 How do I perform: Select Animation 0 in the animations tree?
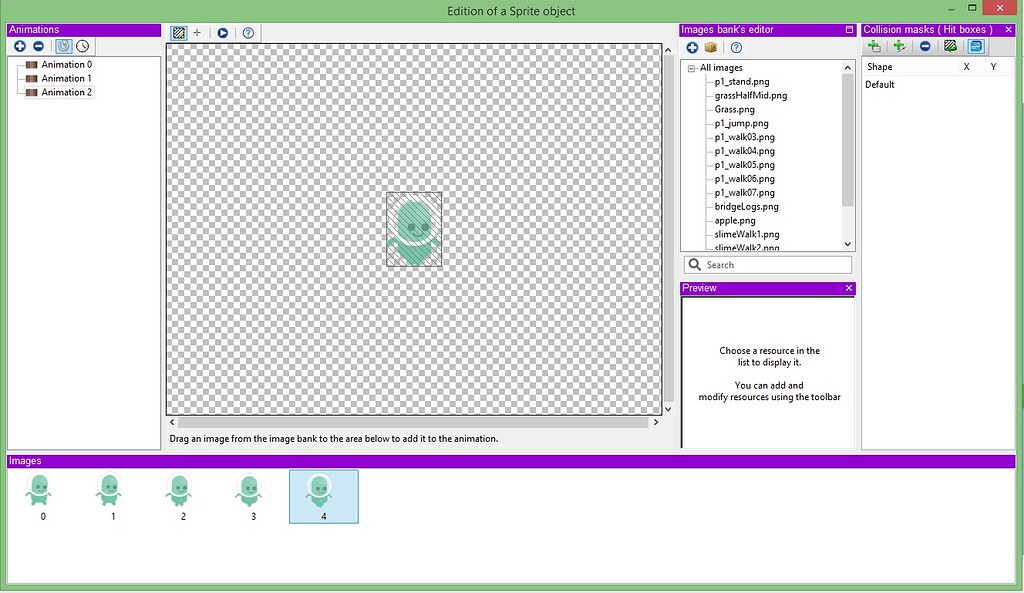tap(66, 64)
